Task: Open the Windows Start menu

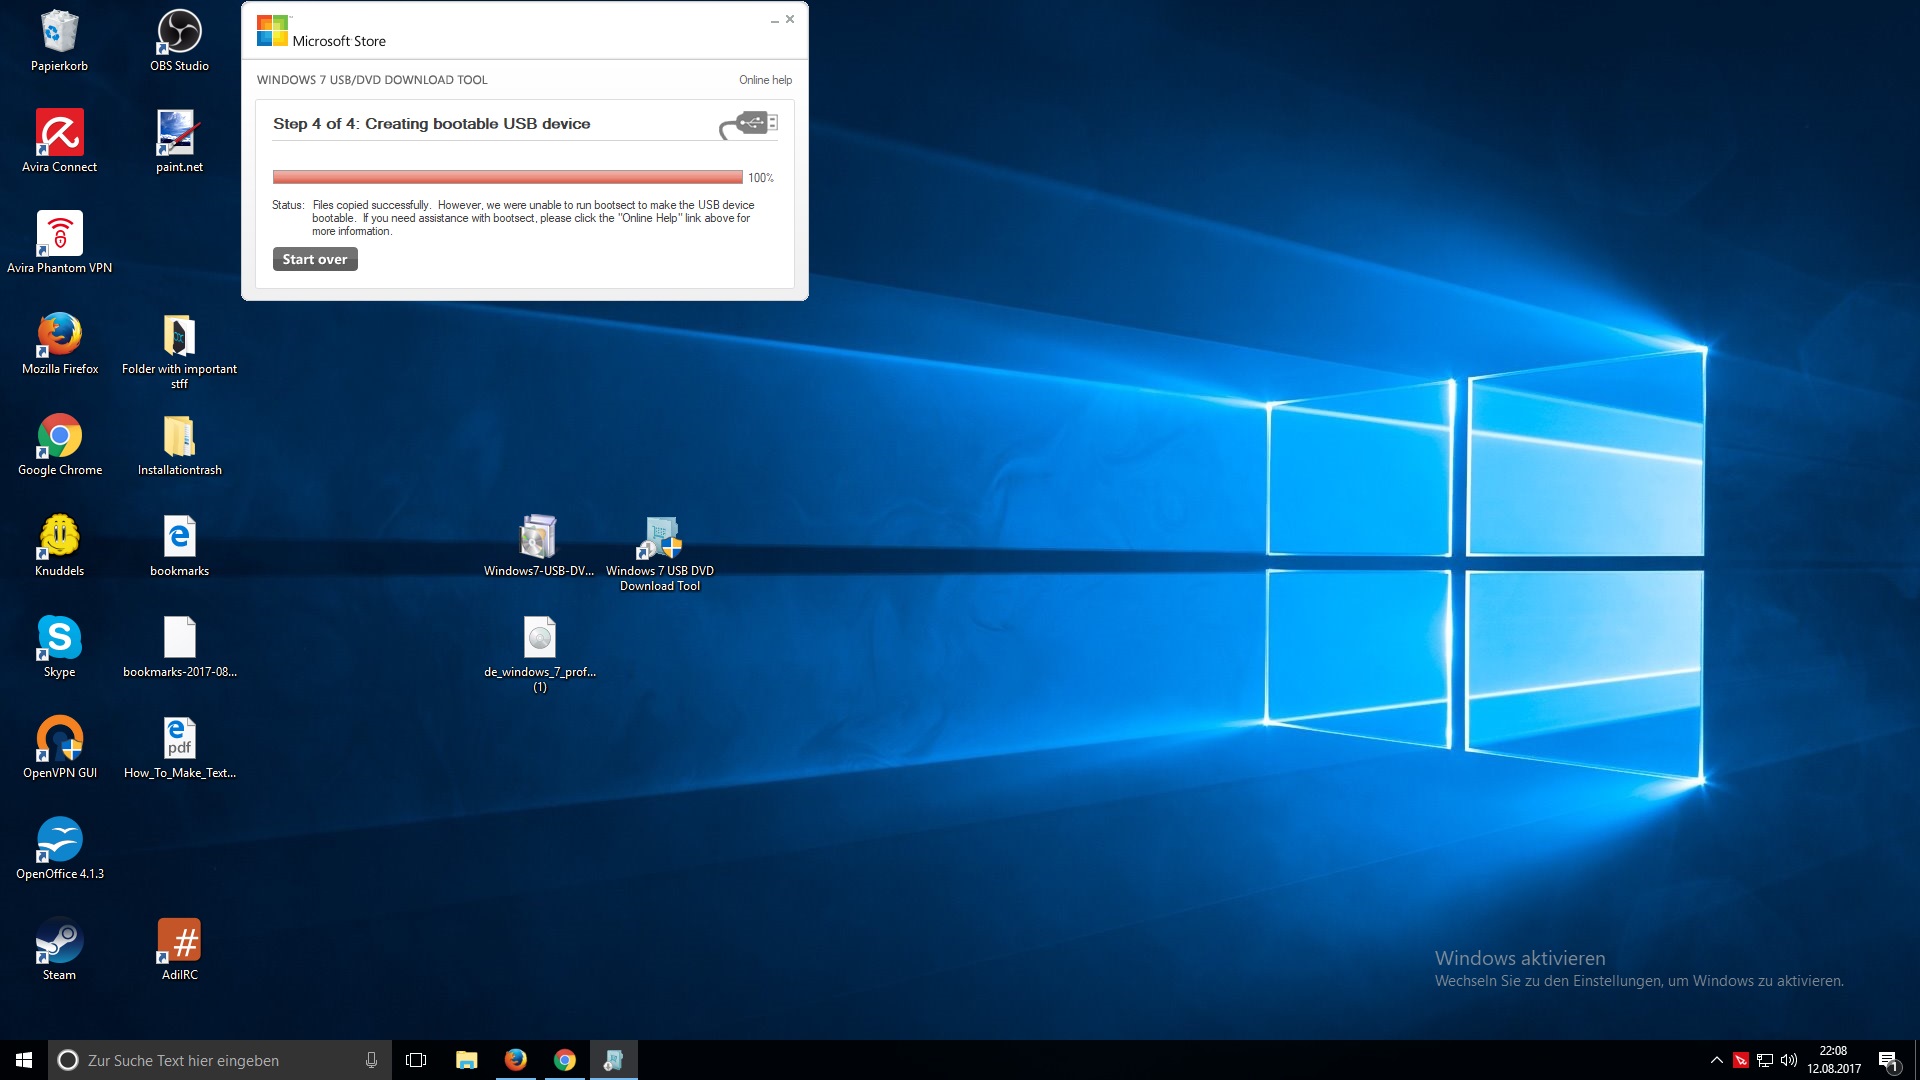Action: [24, 1060]
